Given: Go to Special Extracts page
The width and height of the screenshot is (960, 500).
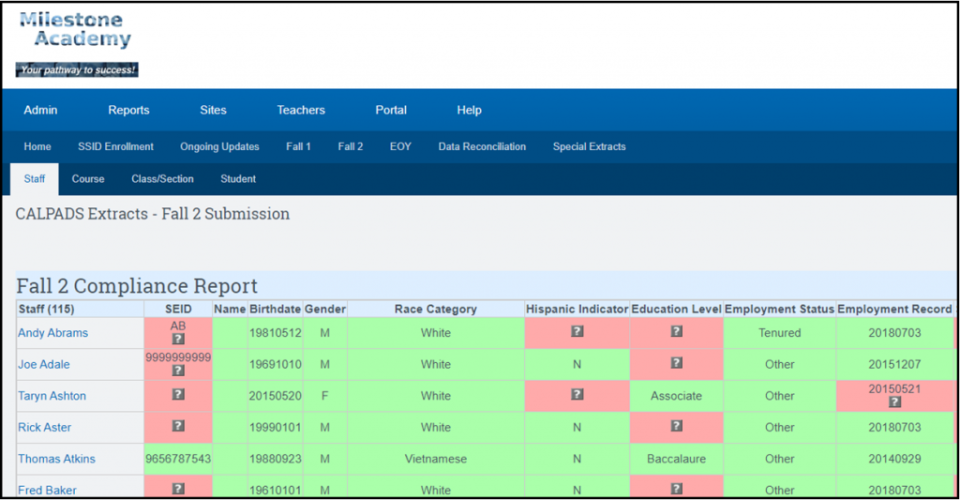Looking at the screenshot, I should [x=589, y=146].
